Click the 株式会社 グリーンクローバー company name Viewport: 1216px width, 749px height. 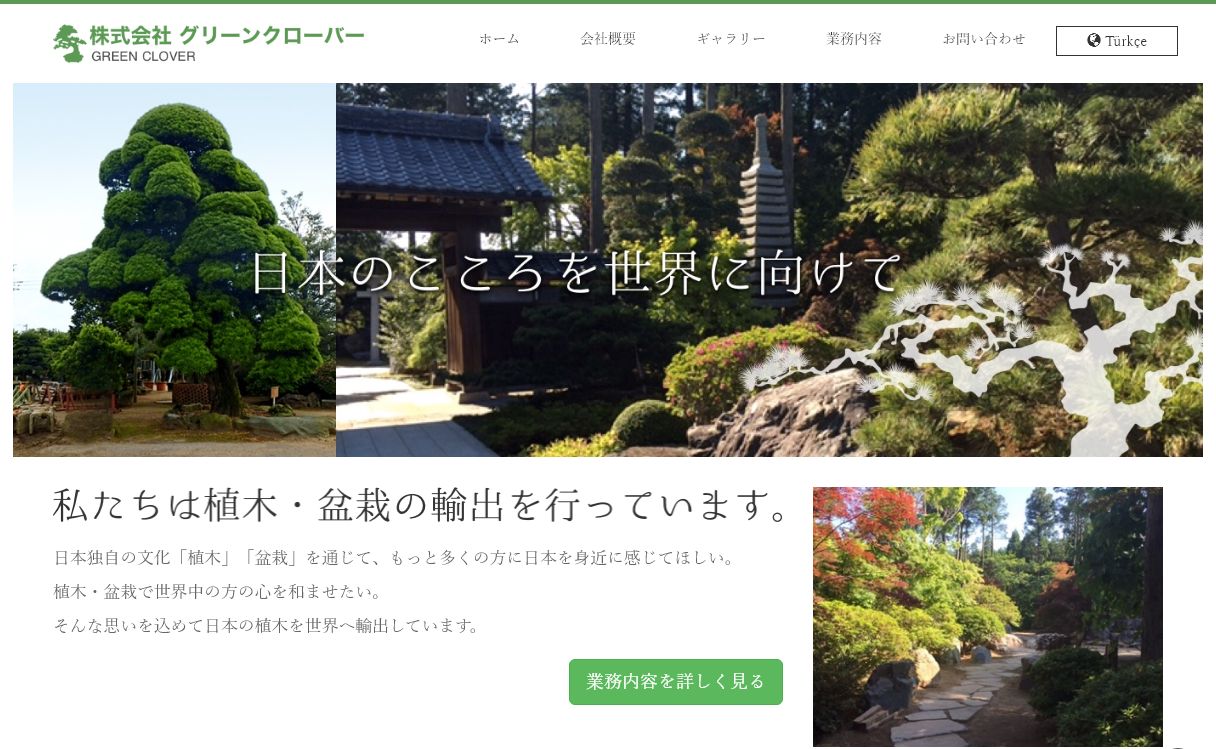pos(227,35)
